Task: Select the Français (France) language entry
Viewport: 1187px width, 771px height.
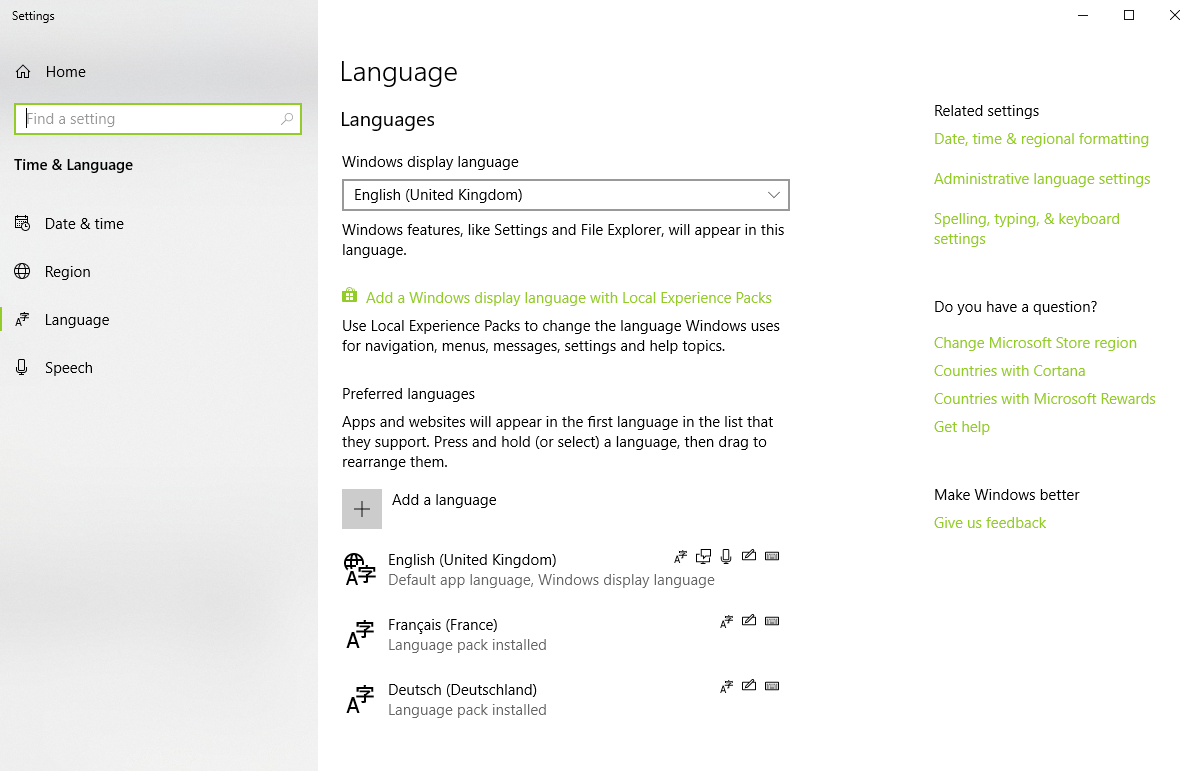Action: pyautogui.click(x=565, y=635)
